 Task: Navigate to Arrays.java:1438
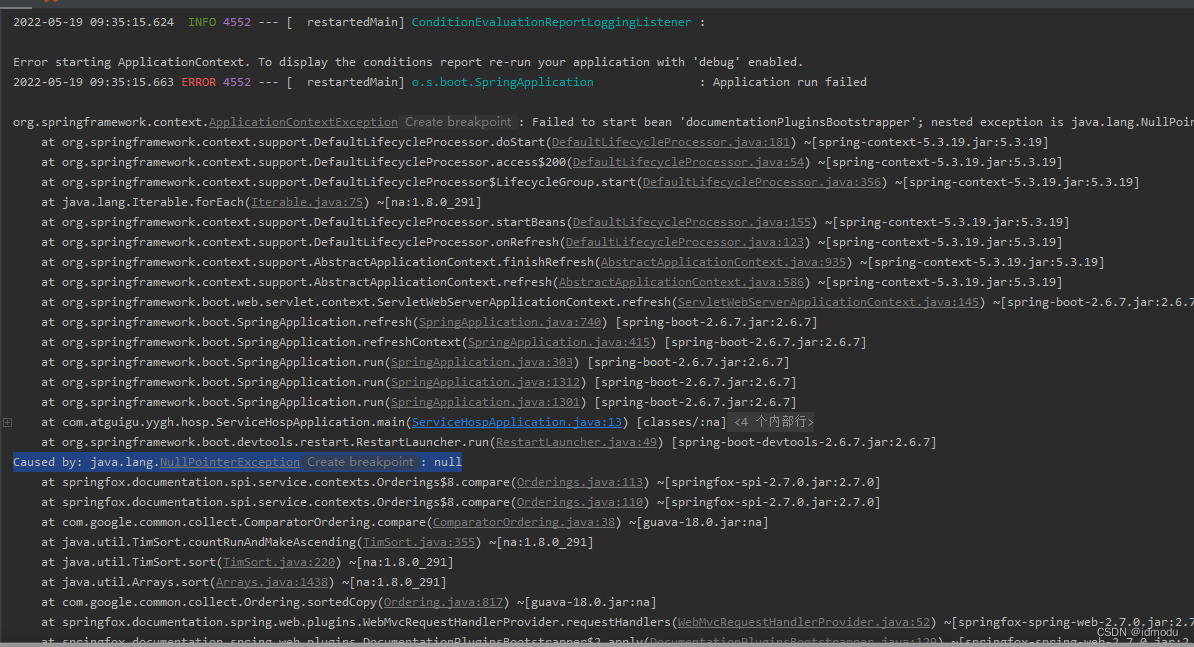pyautogui.click(x=271, y=582)
